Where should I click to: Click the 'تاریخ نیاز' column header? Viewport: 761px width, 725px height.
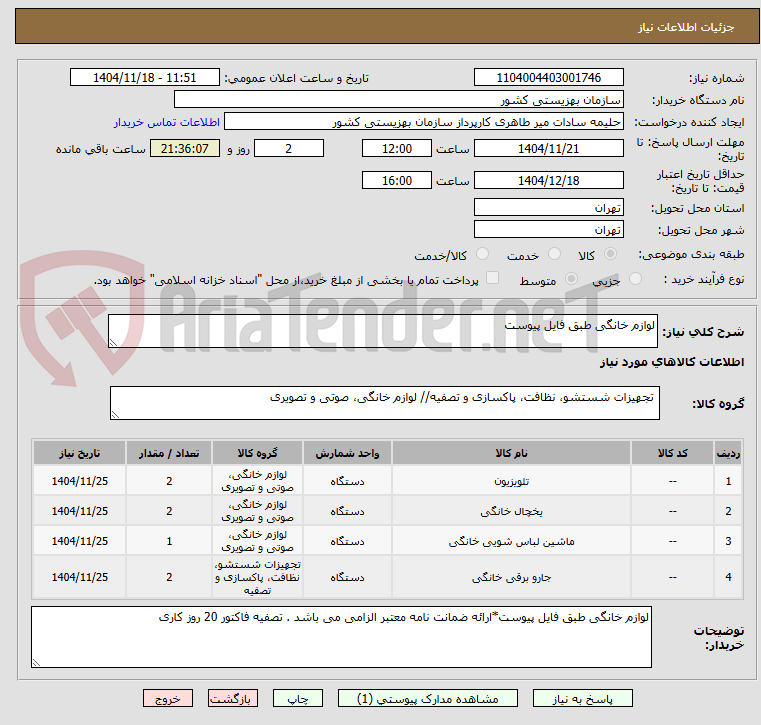(80, 453)
